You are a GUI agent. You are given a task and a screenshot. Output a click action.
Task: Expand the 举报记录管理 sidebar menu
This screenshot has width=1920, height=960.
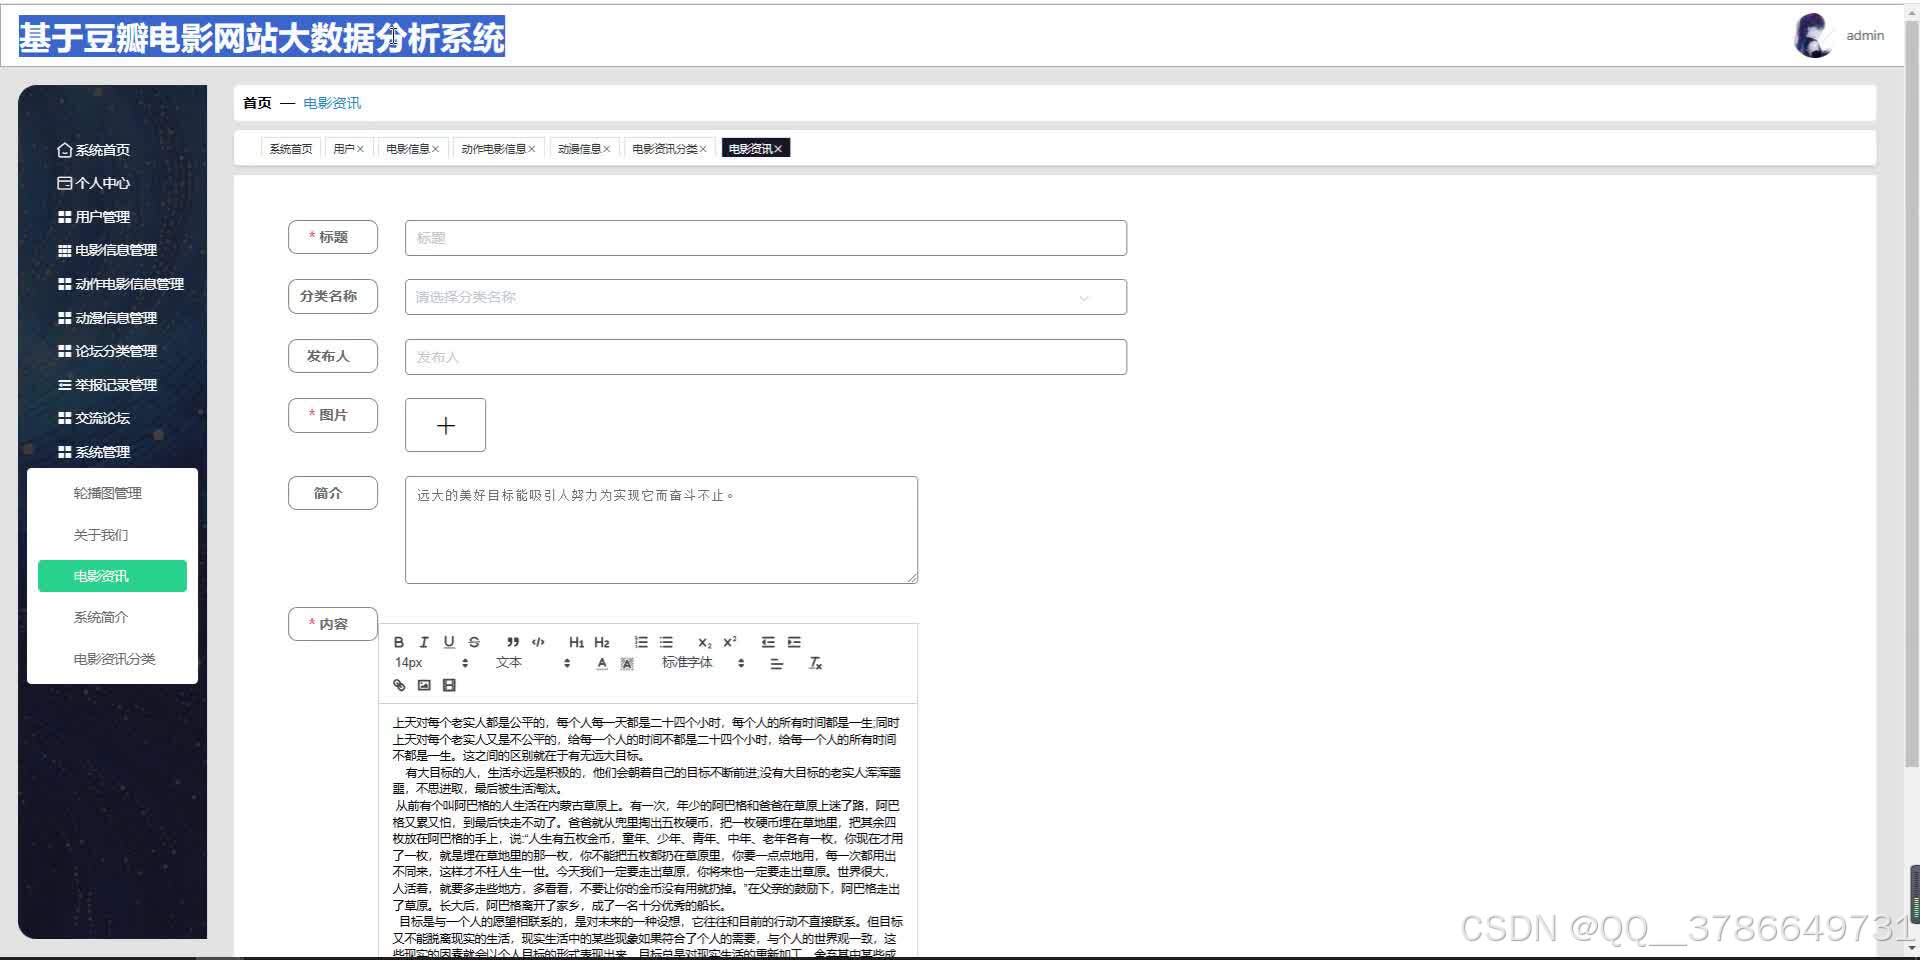[x=107, y=385]
